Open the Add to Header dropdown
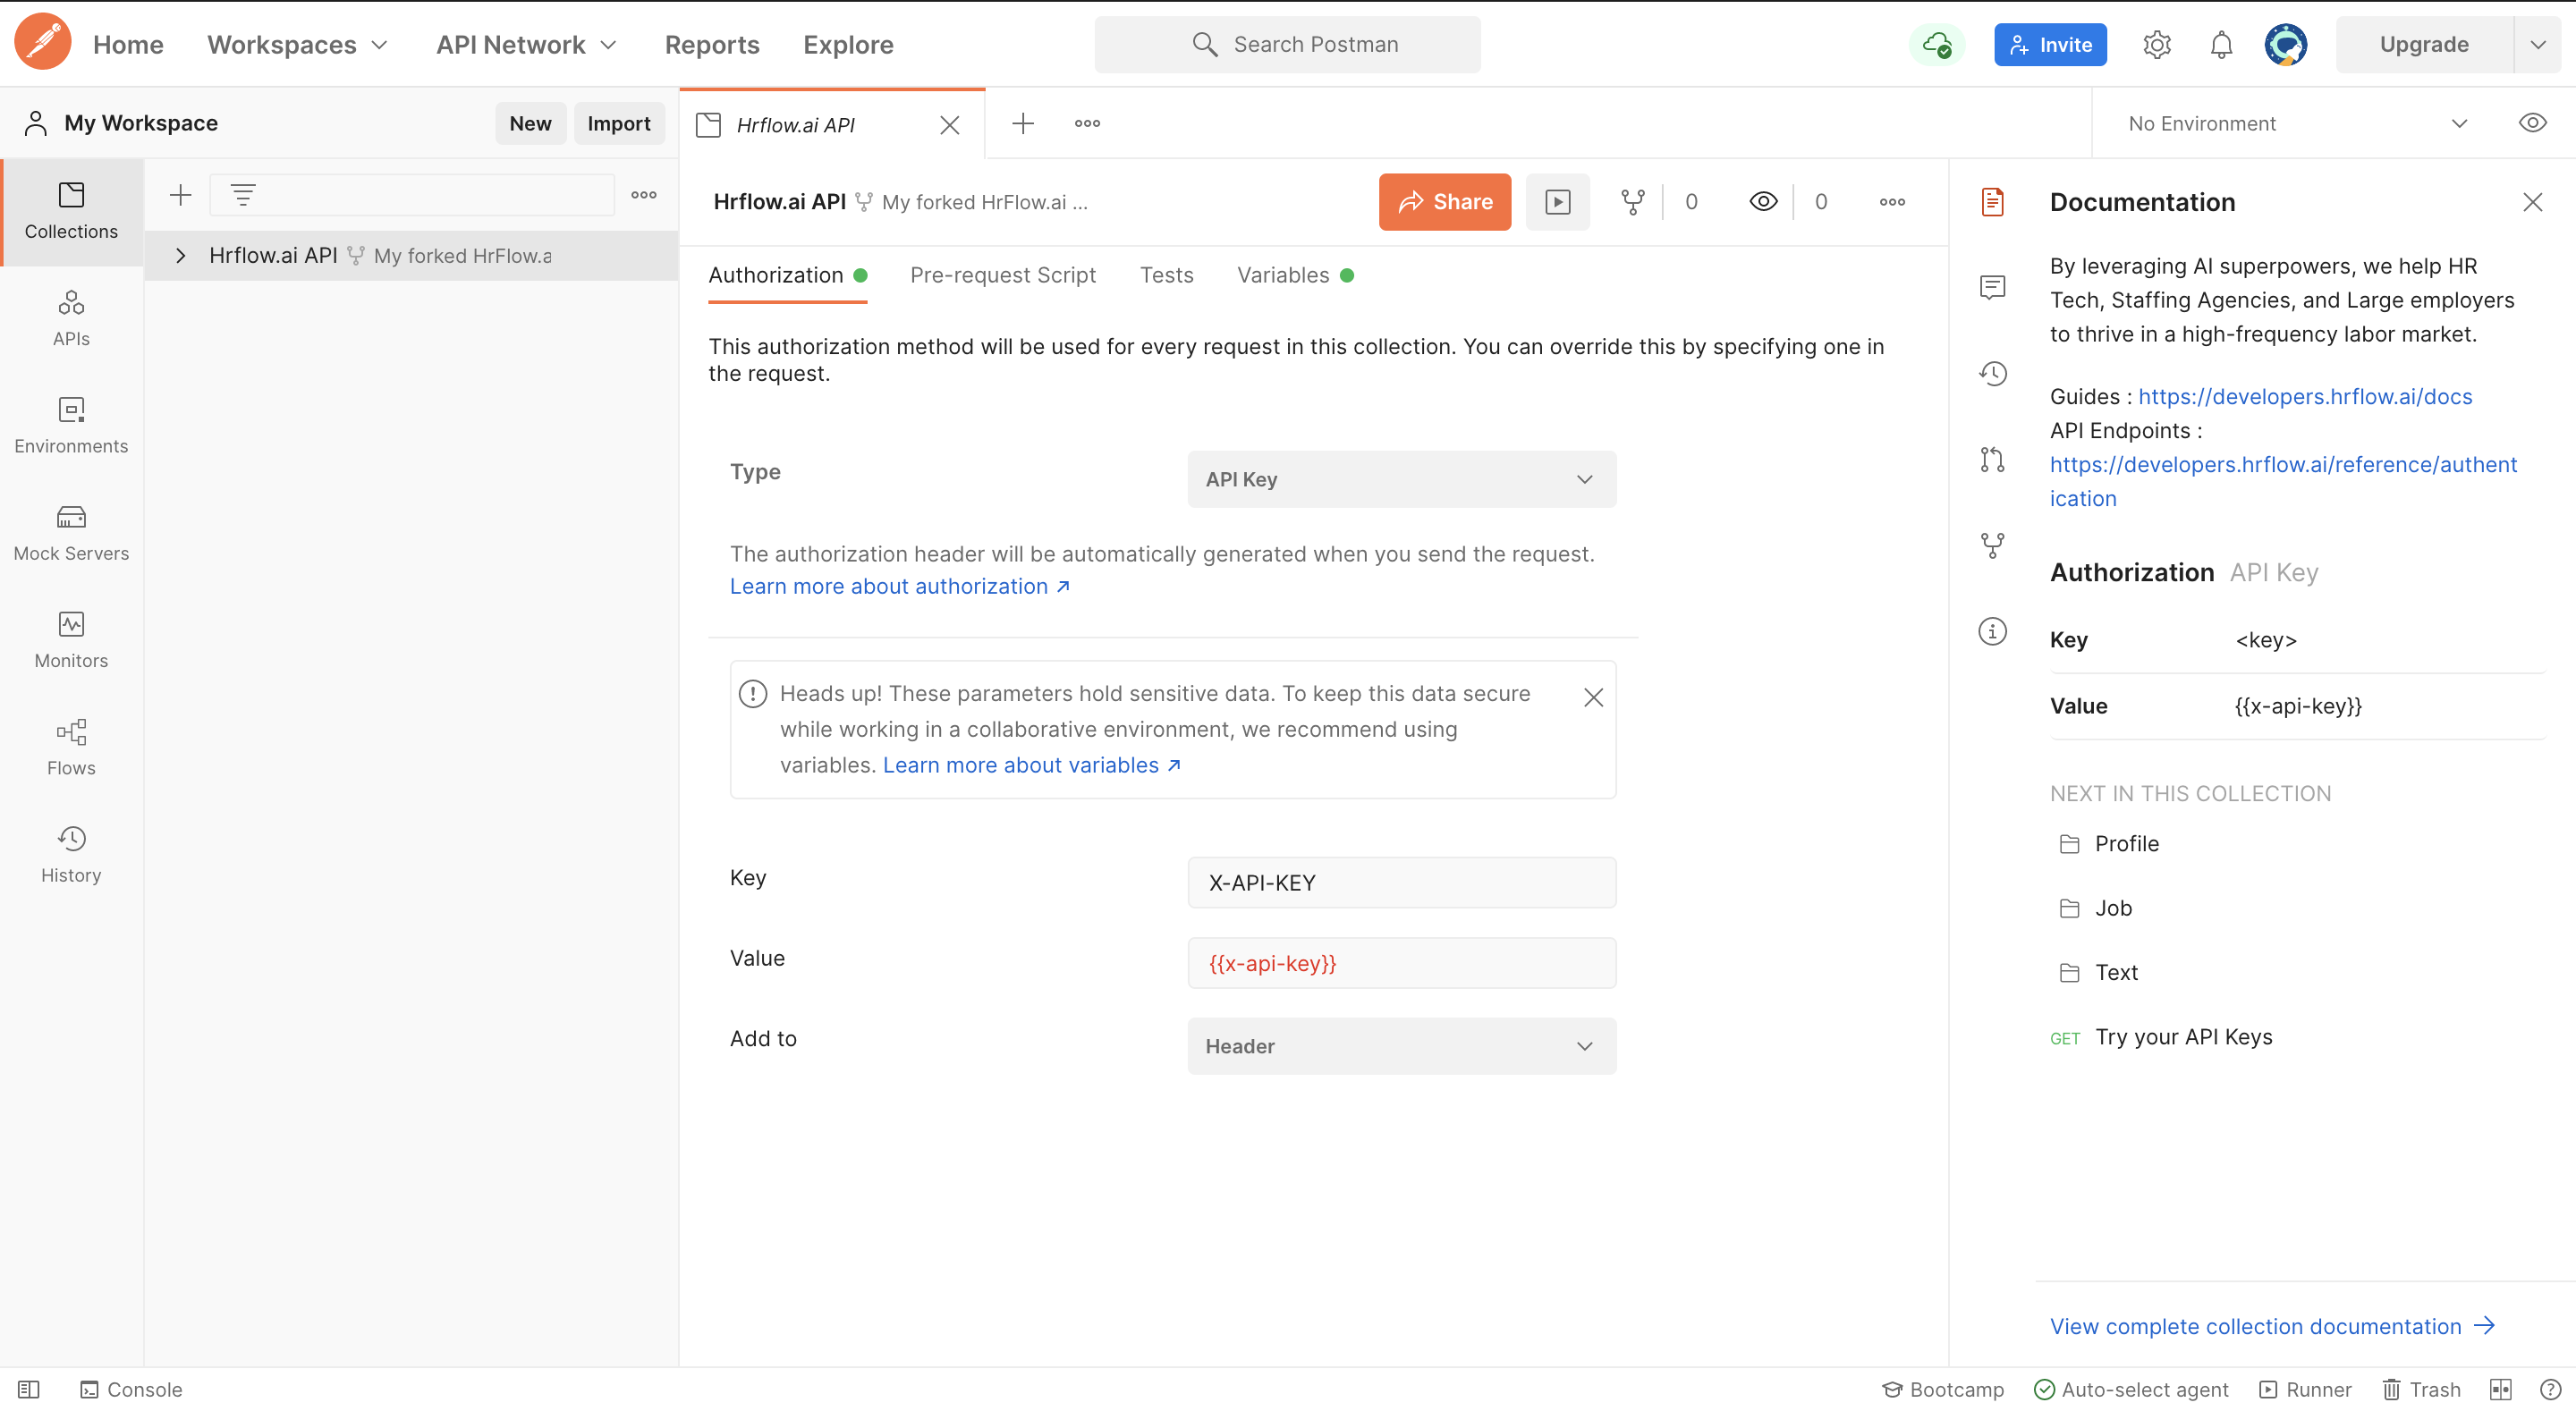 click(x=1401, y=1046)
